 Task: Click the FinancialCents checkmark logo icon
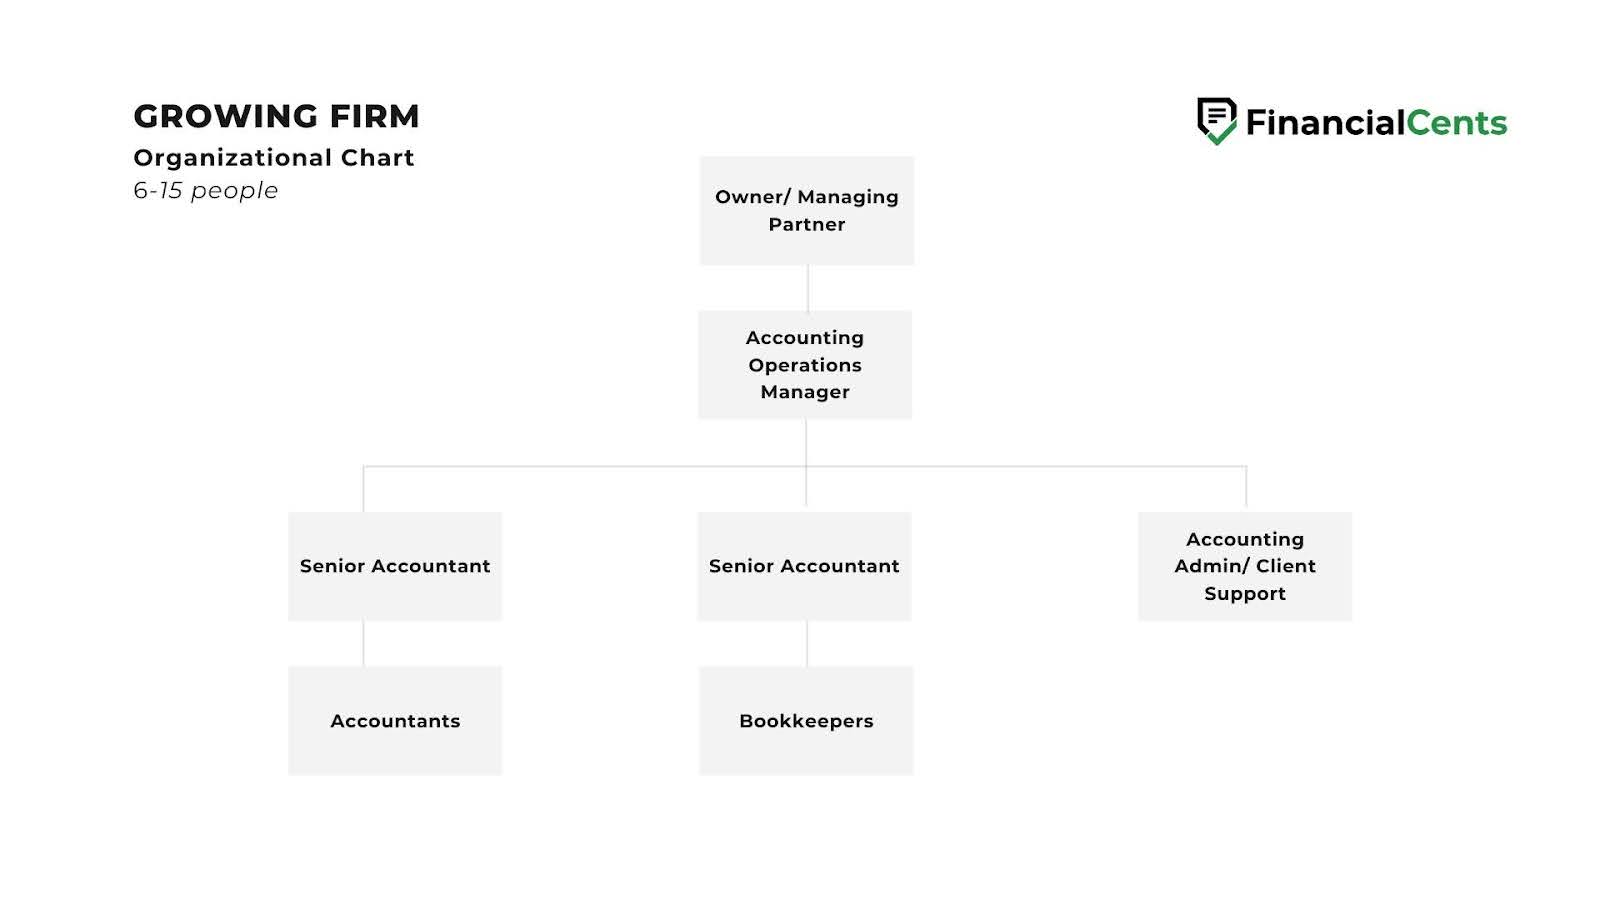point(1217,121)
